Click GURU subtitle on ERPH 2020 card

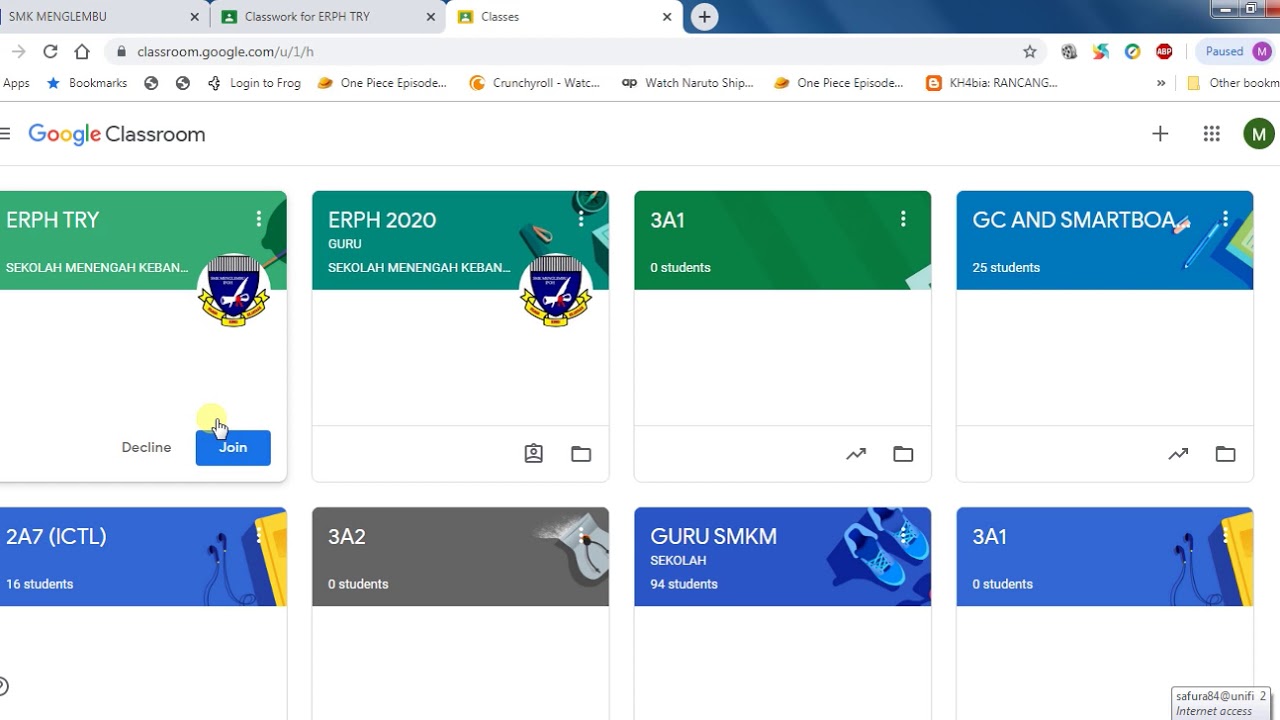(345, 244)
